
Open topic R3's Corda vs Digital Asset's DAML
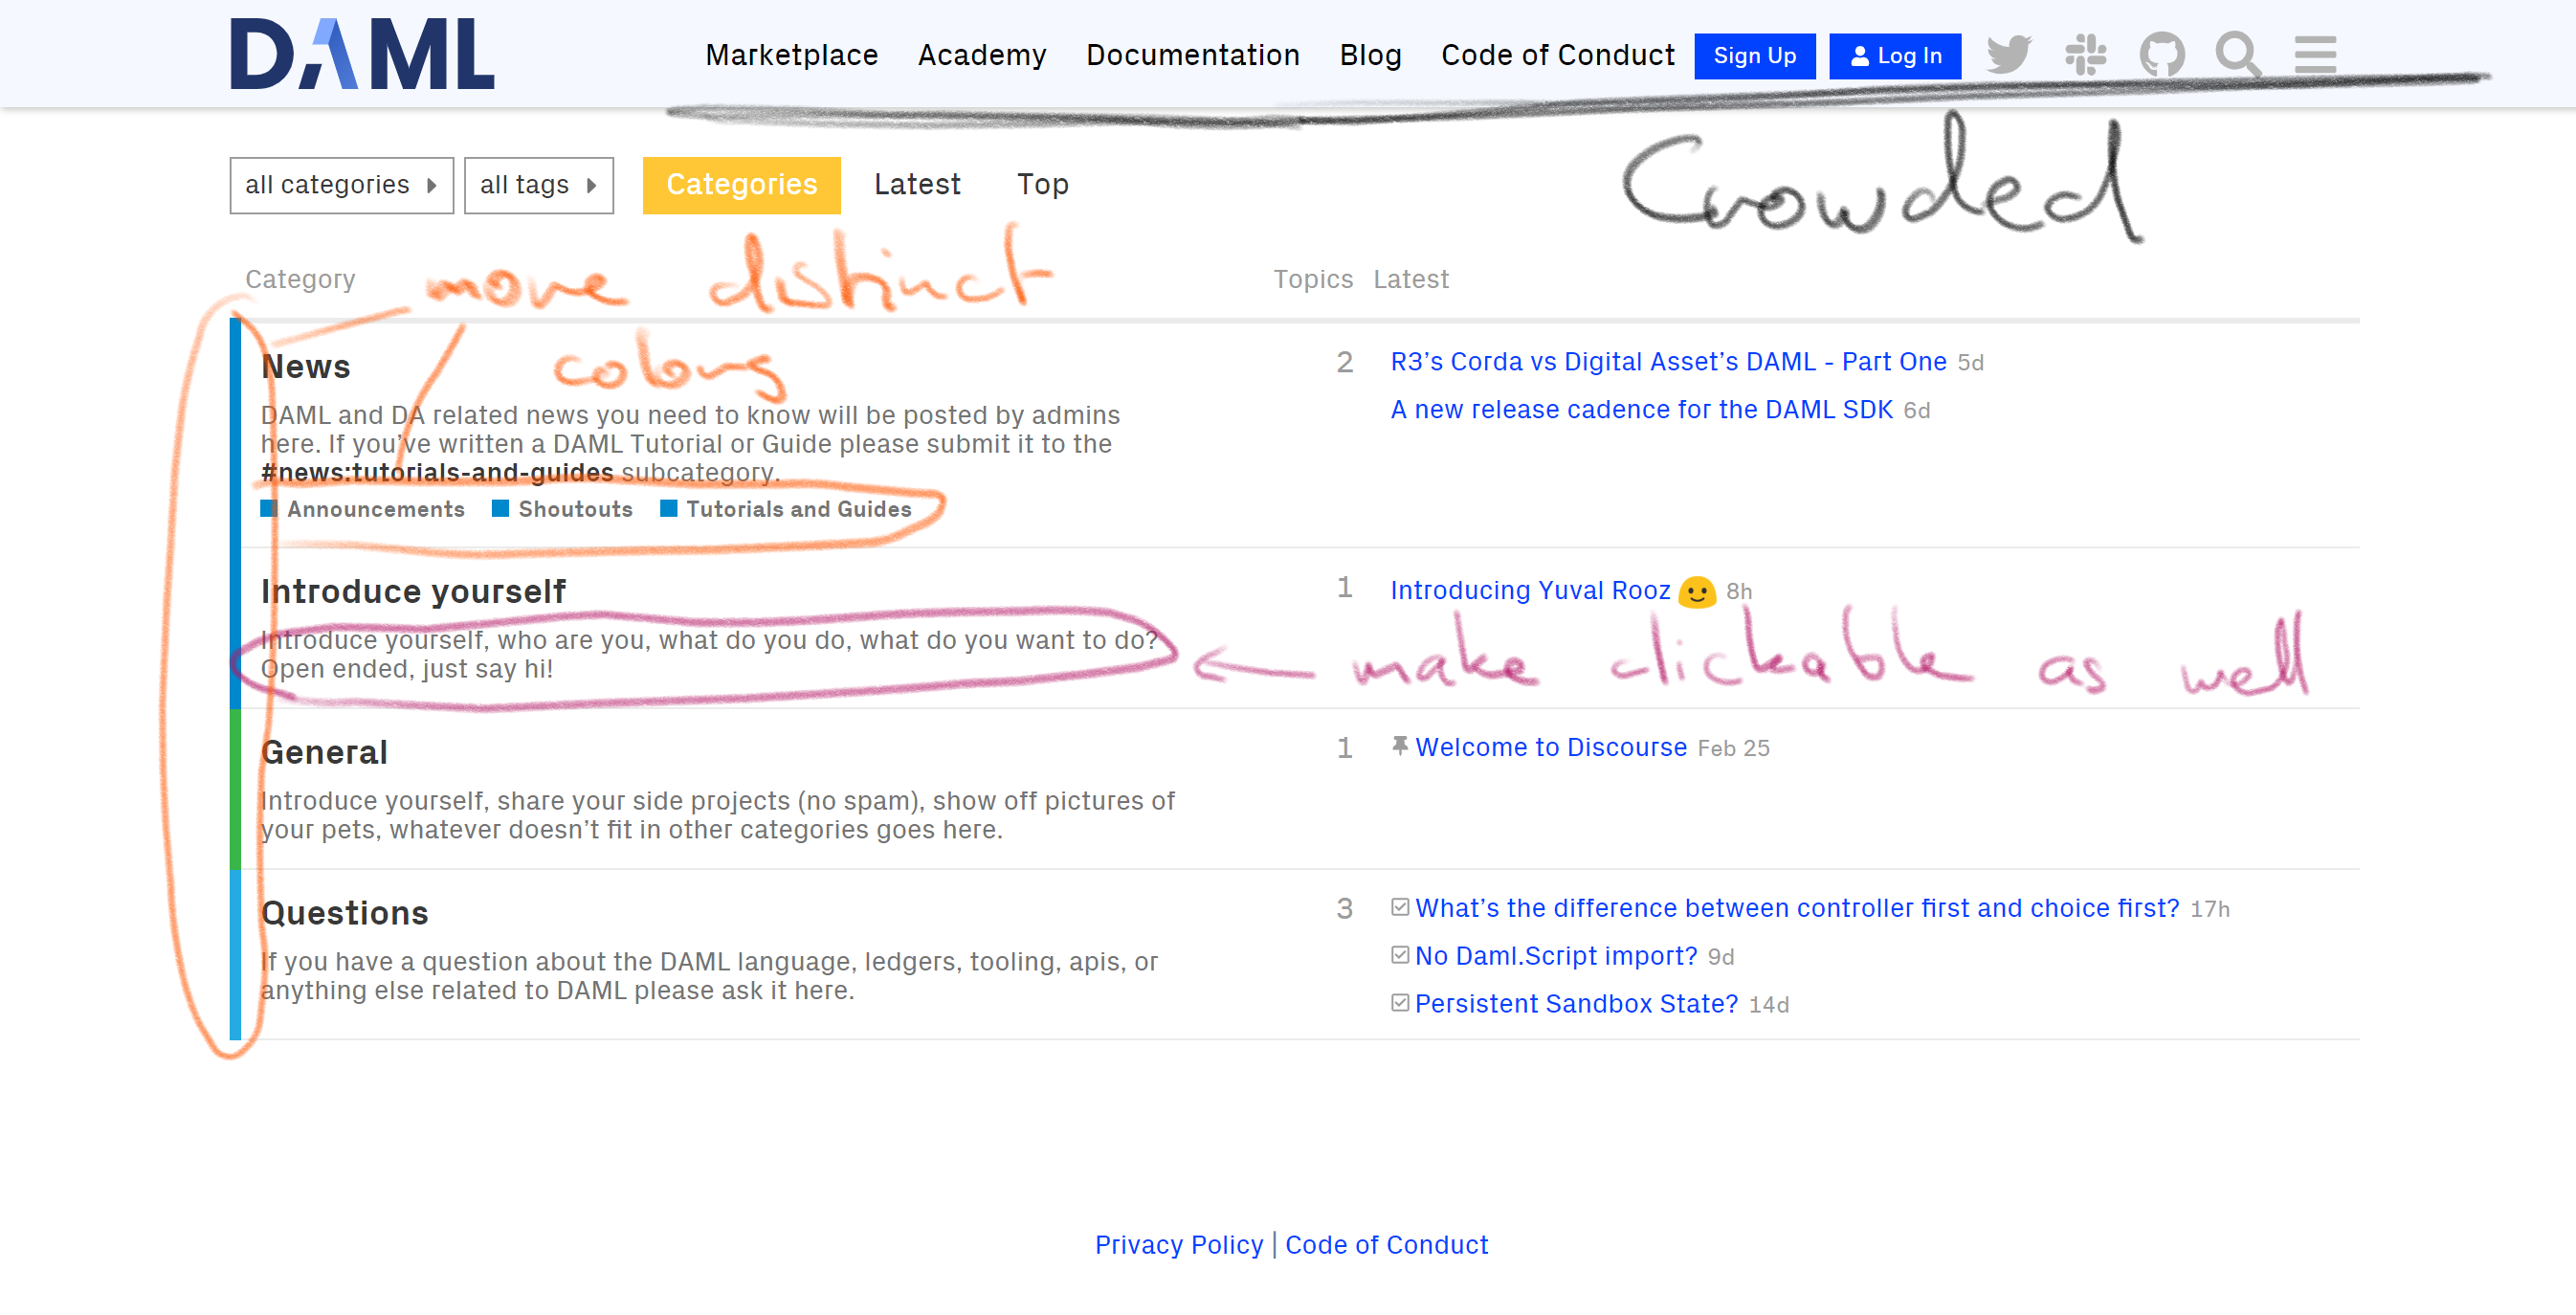(1669, 361)
